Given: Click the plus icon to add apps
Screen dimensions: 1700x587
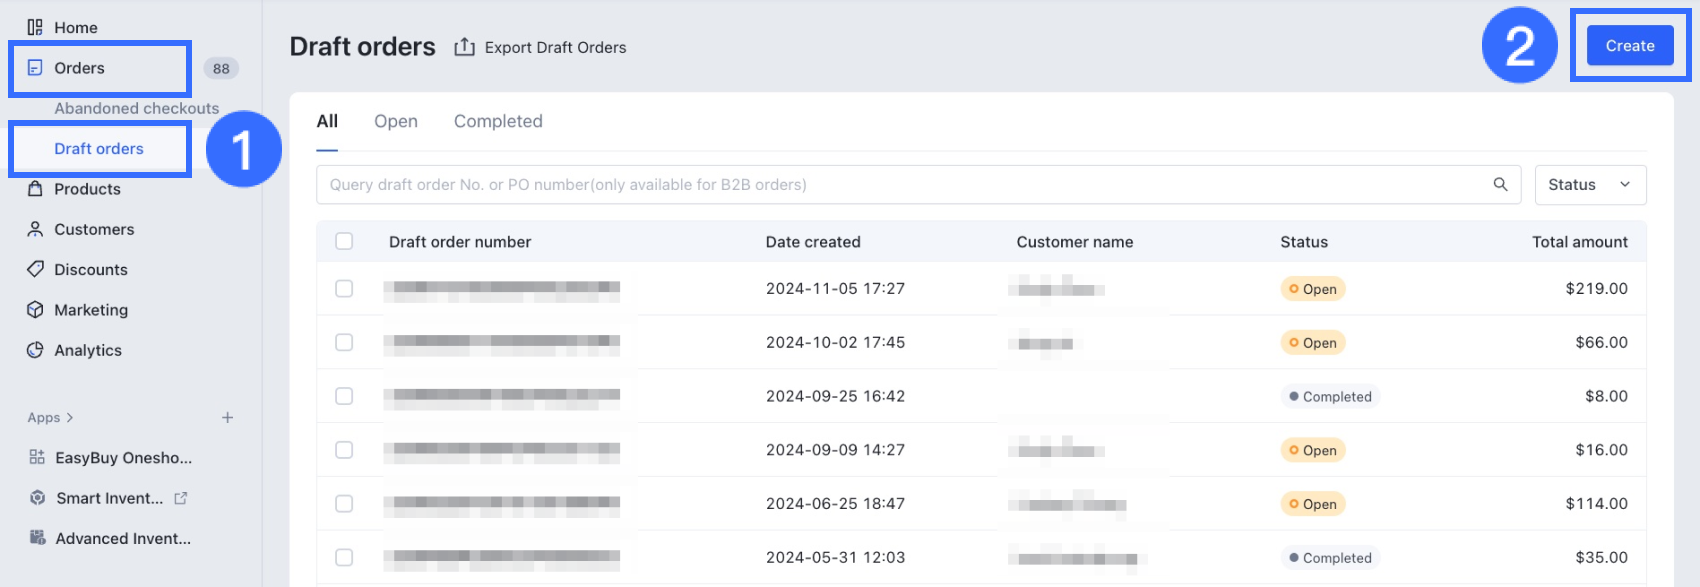Looking at the screenshot, I should (227, 417).
